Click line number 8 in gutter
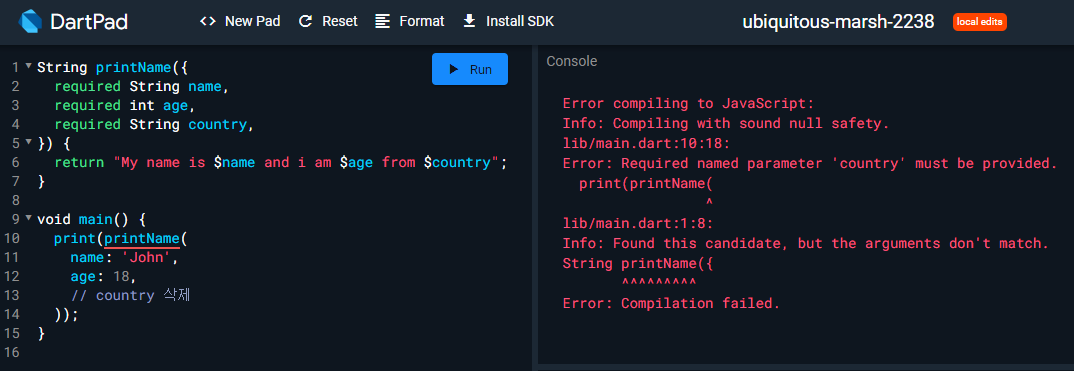The width and height of the screenshot is (1074, 371). [x=15, y=201]
